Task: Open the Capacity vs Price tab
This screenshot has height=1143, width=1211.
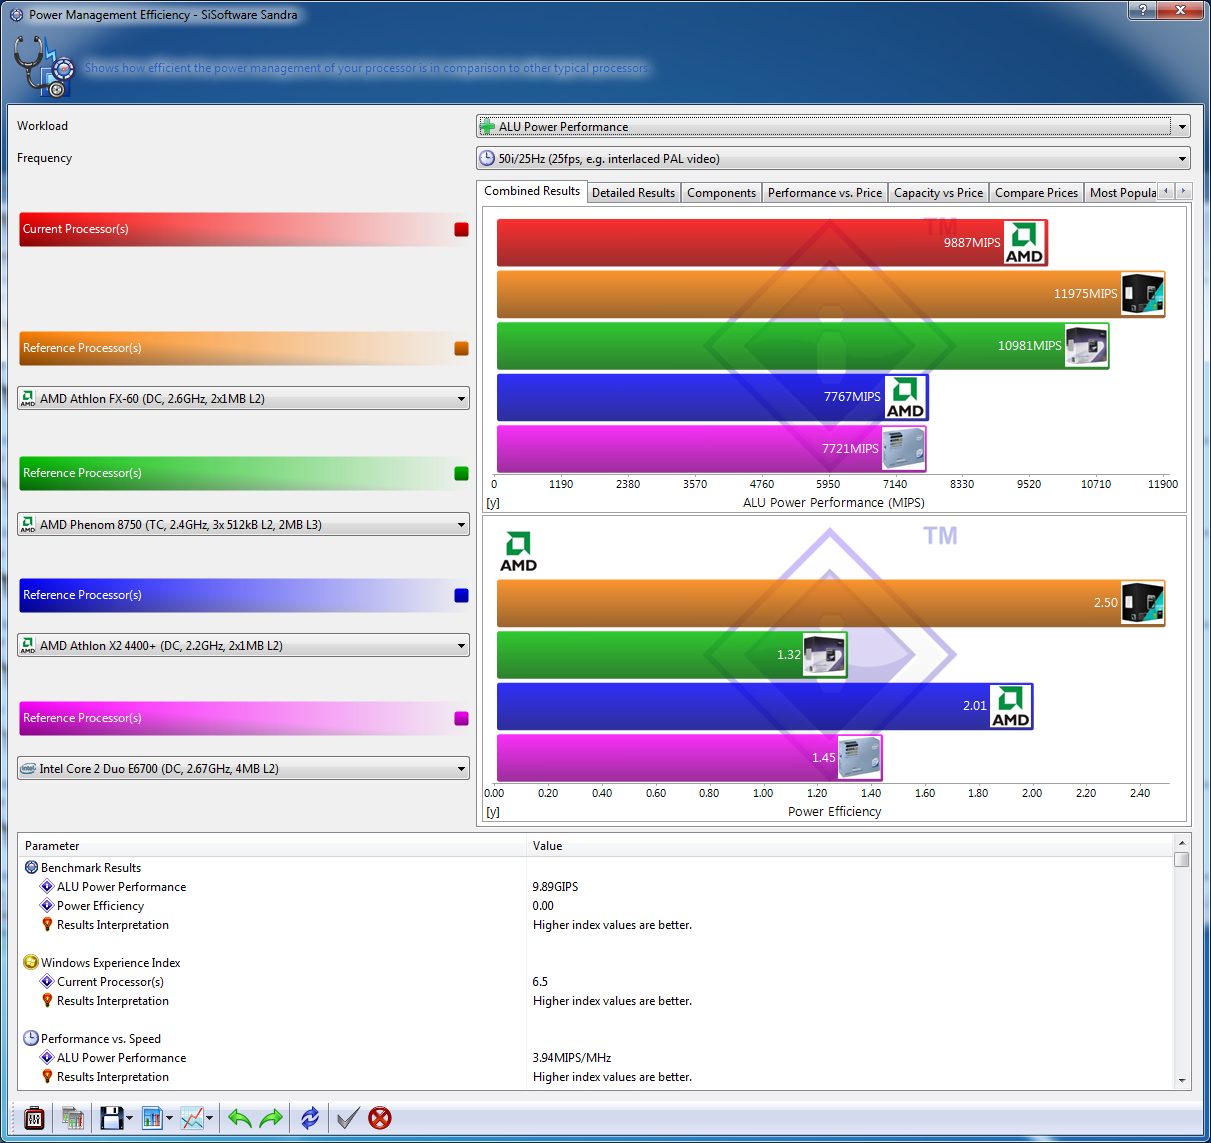Action: click(x=938, y=193)
